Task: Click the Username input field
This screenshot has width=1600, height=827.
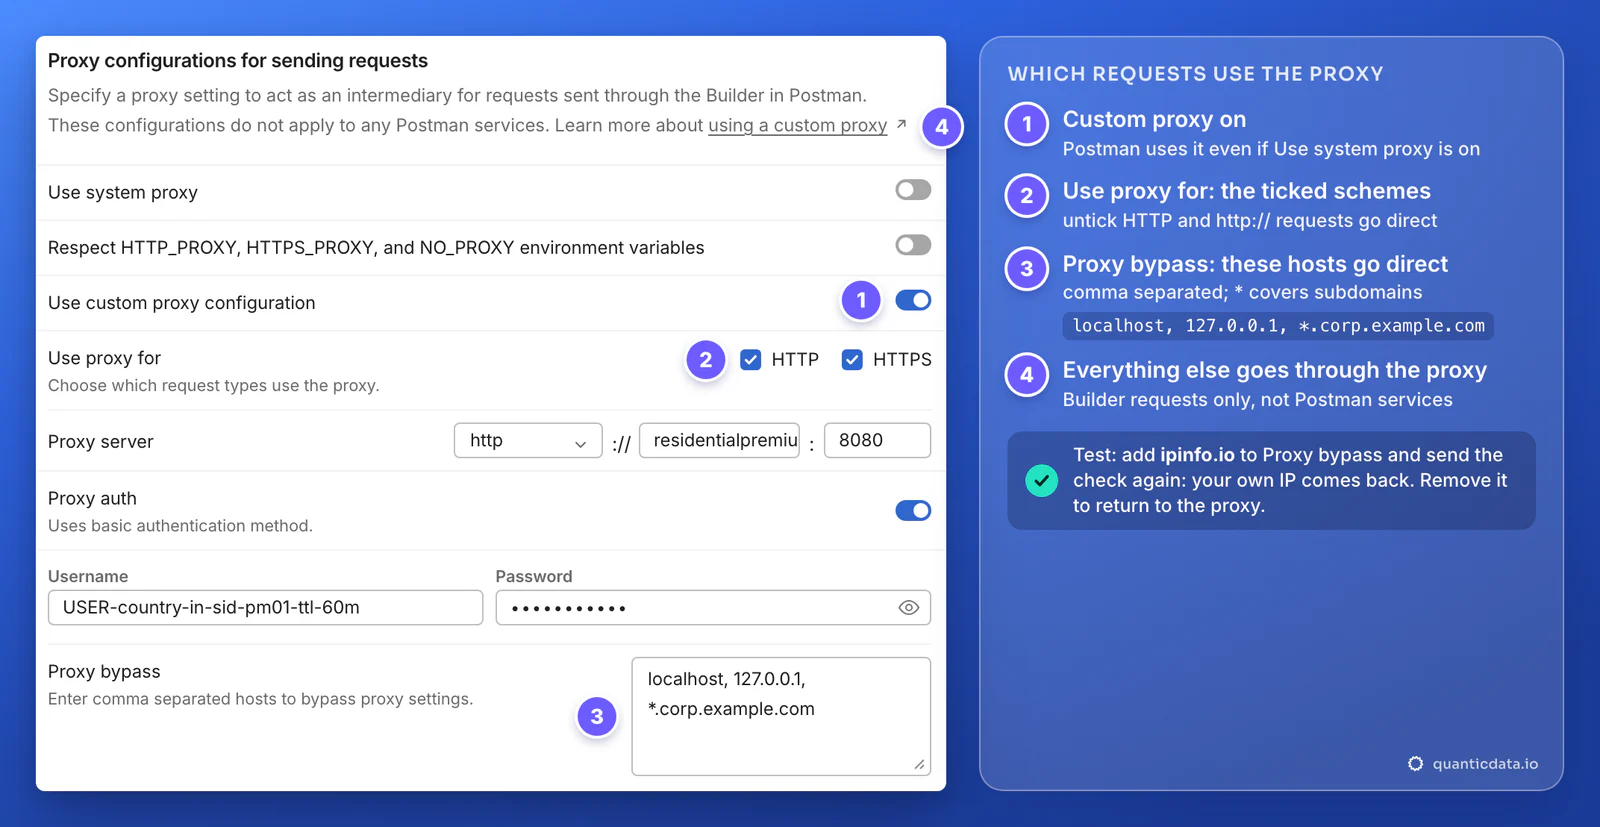Action: (265, 608)
